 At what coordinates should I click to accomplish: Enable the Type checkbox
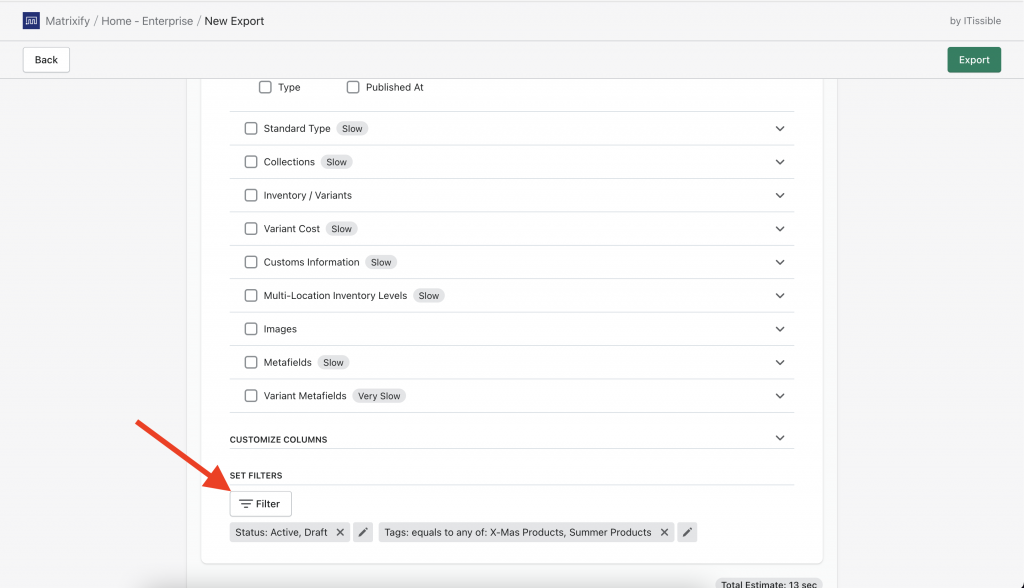pos(265,87)
